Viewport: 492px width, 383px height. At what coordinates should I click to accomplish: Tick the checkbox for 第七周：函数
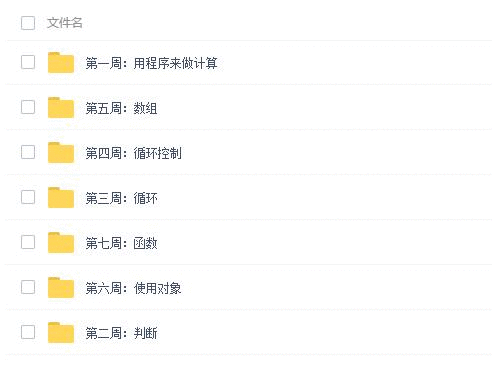pos(28,242)
